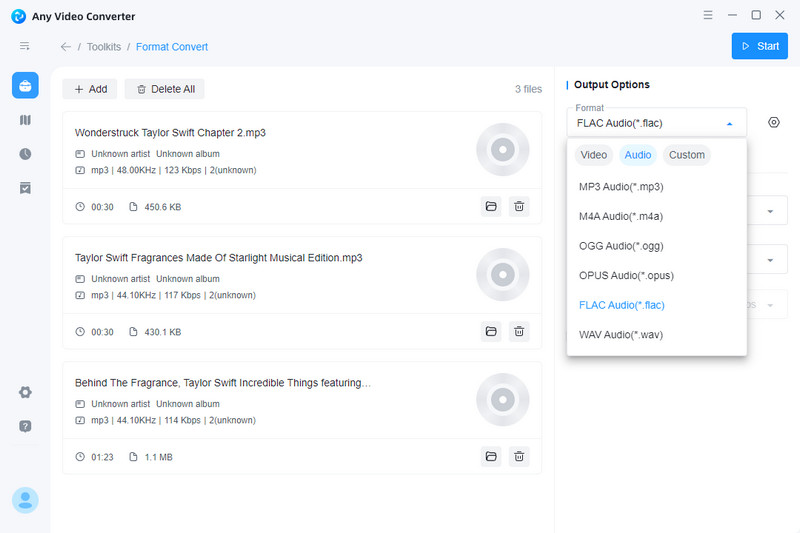Click Behind The Fragrance disc thumbnail
This screenshot has width=800, height=533.
503,399
